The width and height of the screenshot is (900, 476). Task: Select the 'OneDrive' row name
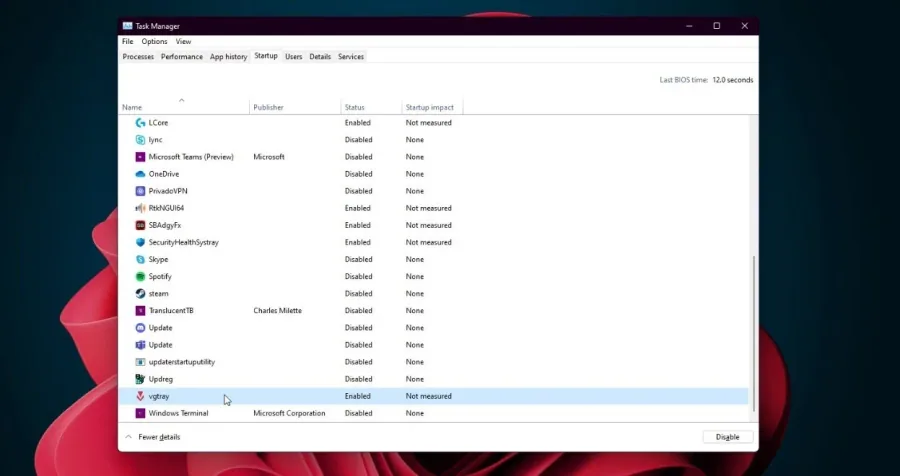164,174
